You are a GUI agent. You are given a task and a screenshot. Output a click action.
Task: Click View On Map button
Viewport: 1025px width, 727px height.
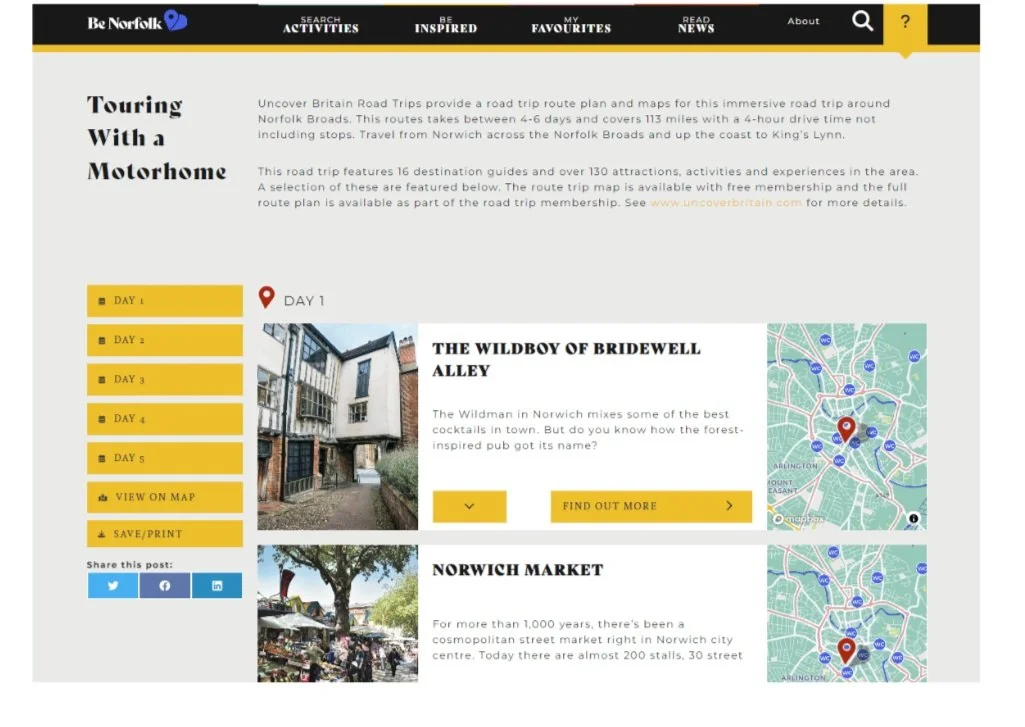165,497
